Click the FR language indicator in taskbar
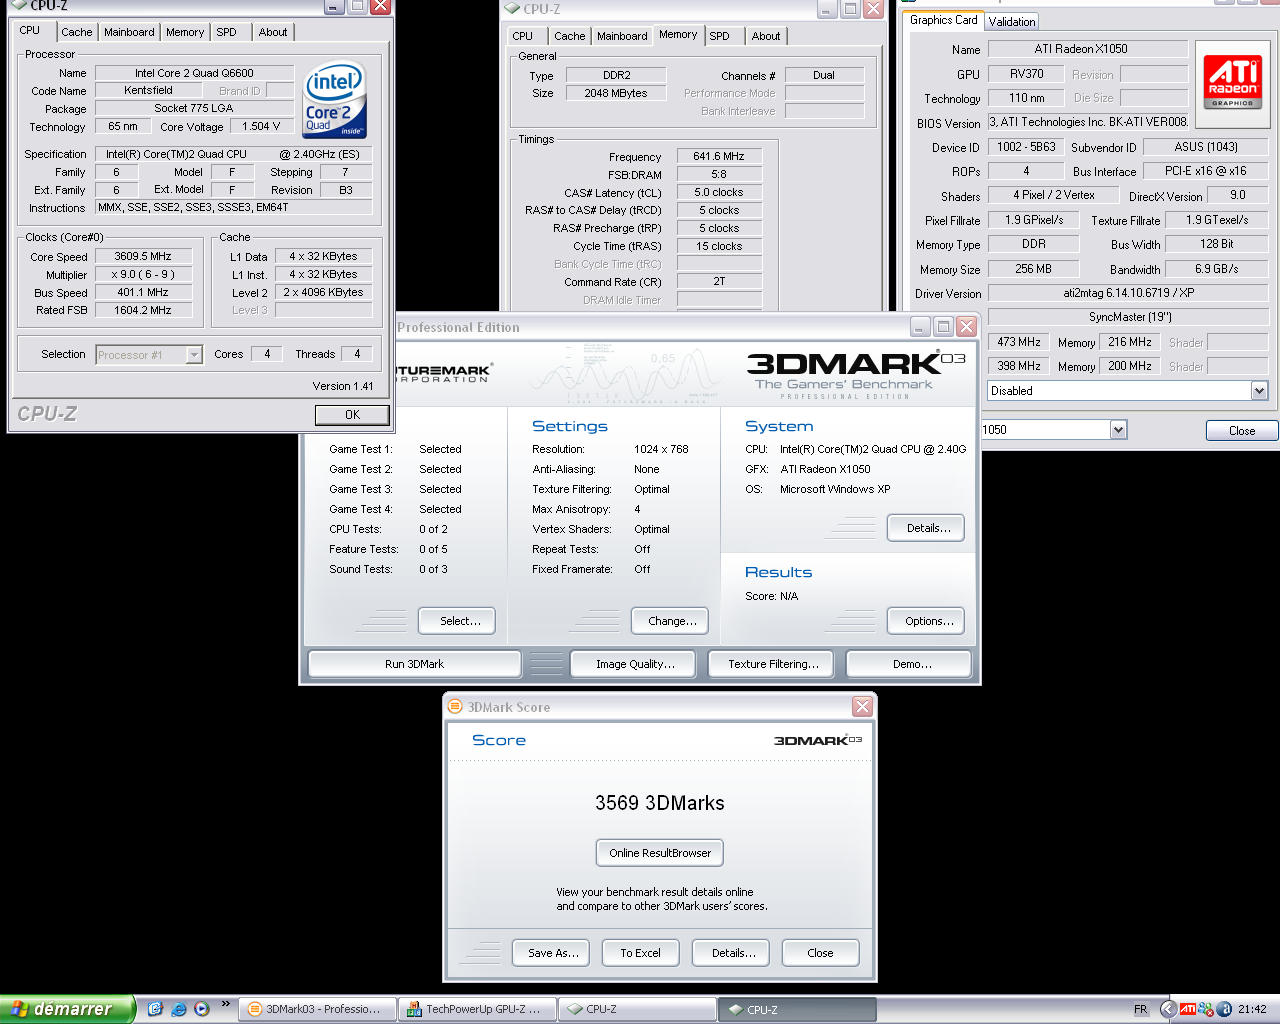Viewport: 1280px width, 1024px height. tap(1140, 1010)
